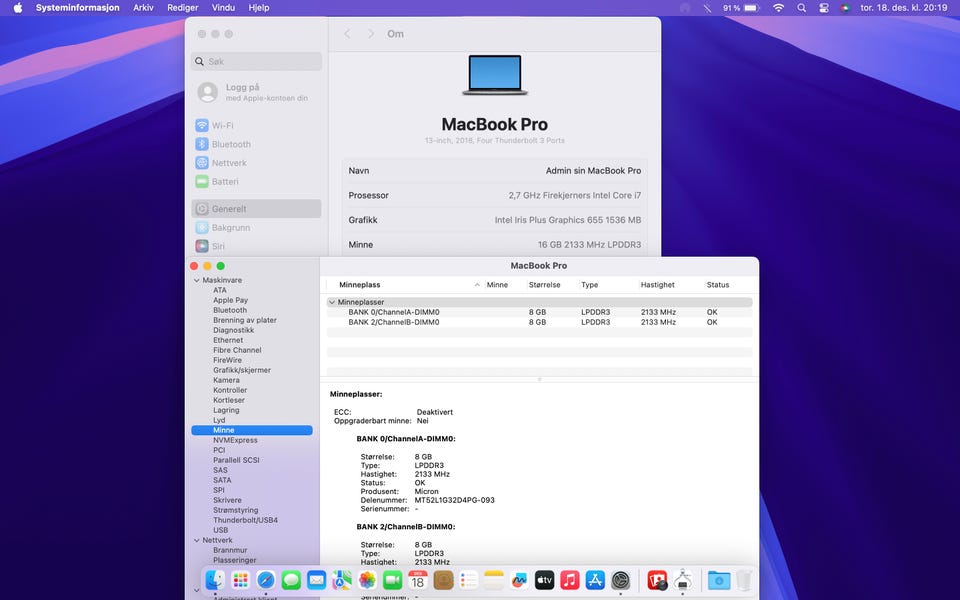Select NVMExpress in the hardware tree
This screenshot has width=960, height=600.
pyautogui.click(x=235, y=440)
